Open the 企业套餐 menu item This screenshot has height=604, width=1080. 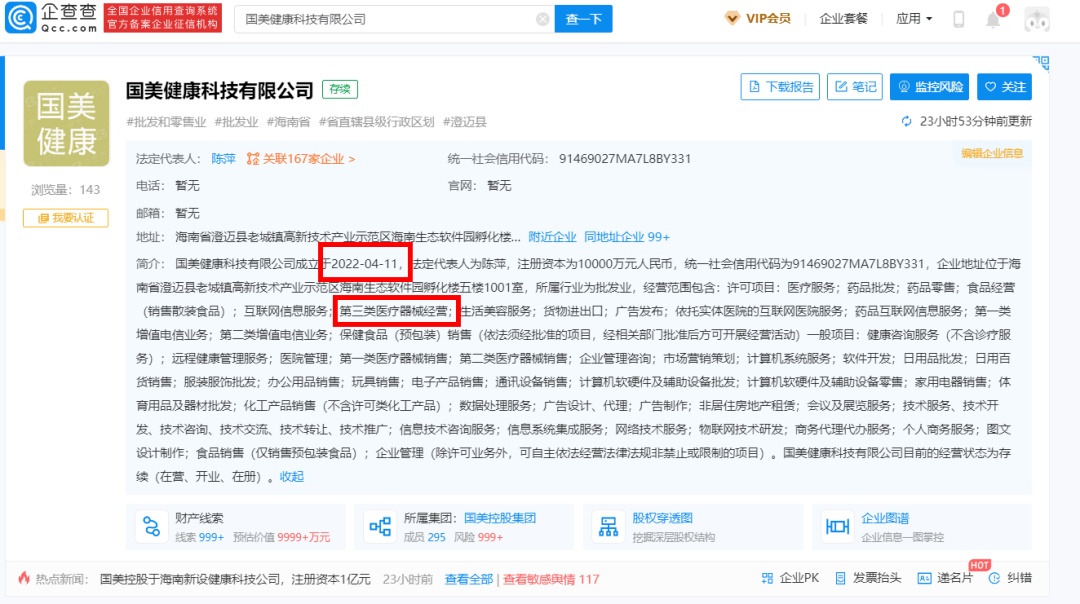(843, 19)
